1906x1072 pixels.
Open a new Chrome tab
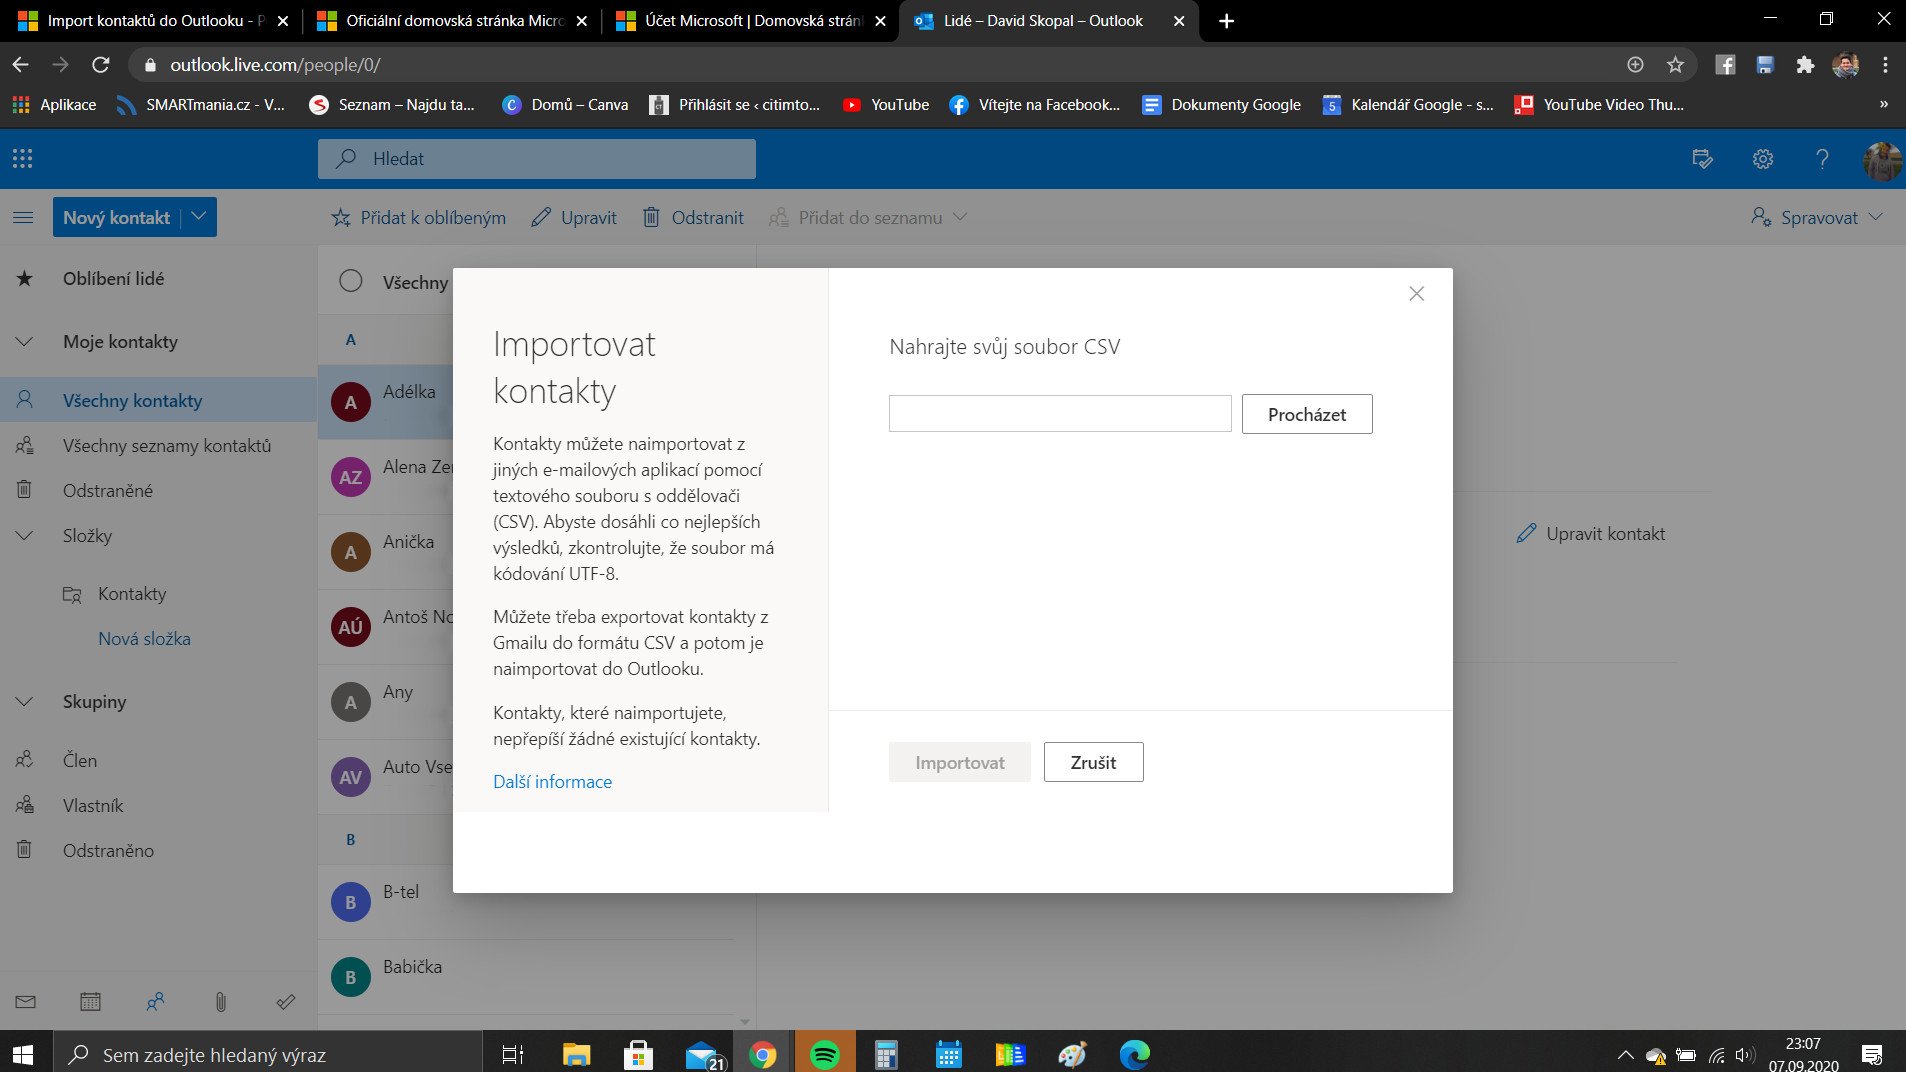pyautogui.click(x=1226, y=20)
